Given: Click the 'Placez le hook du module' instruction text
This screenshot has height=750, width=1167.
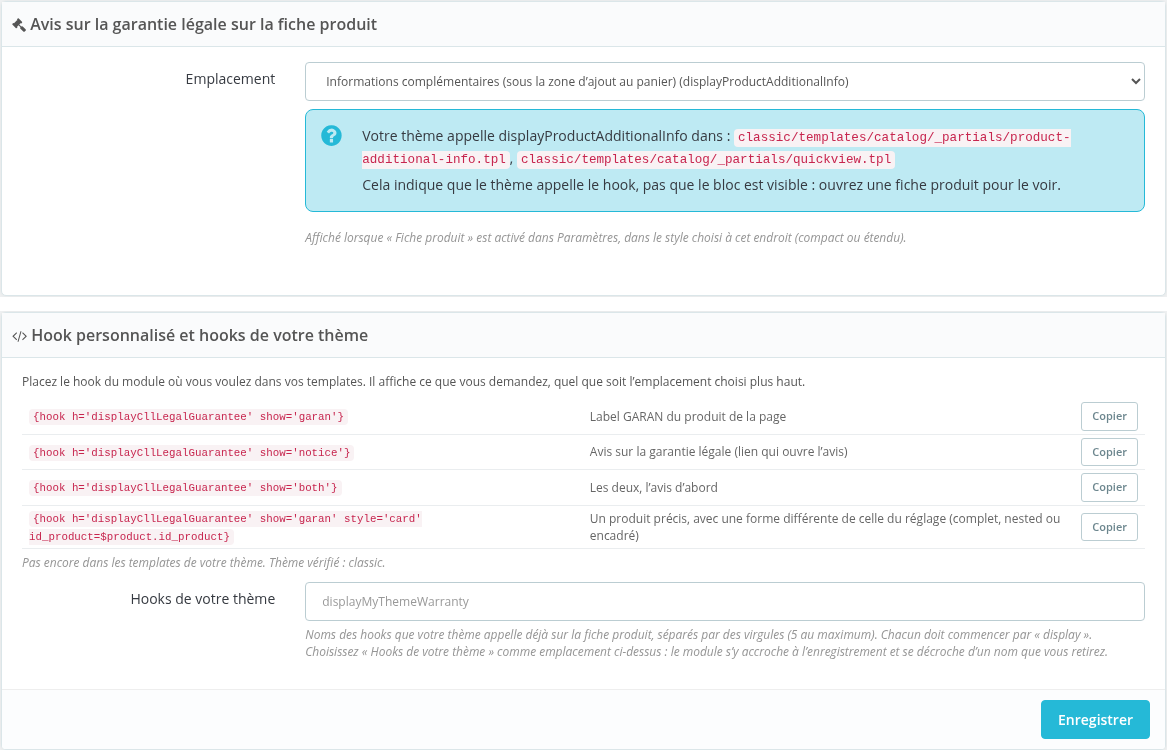Looking at the screenshot, I should pos(413,382).
